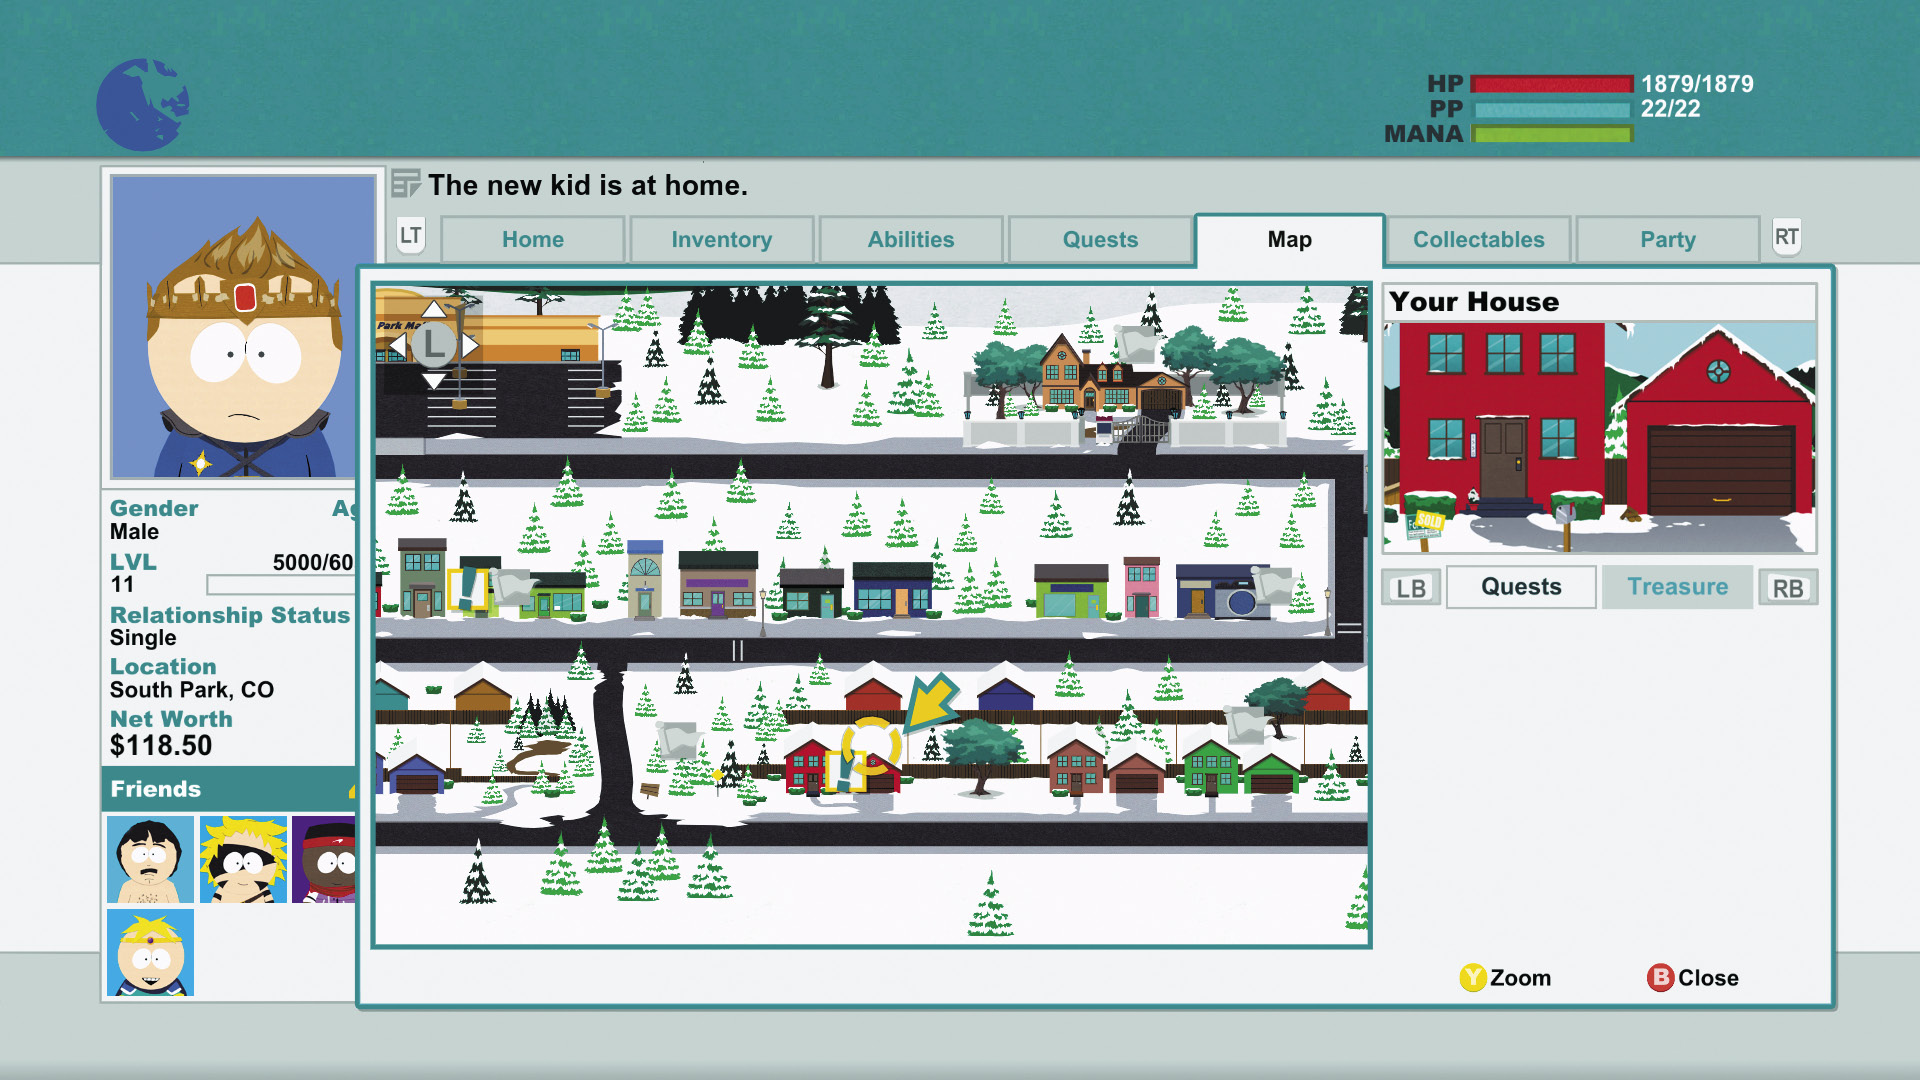Click the 'Relationship Status' label
1920x1080 pixels.
230,615
